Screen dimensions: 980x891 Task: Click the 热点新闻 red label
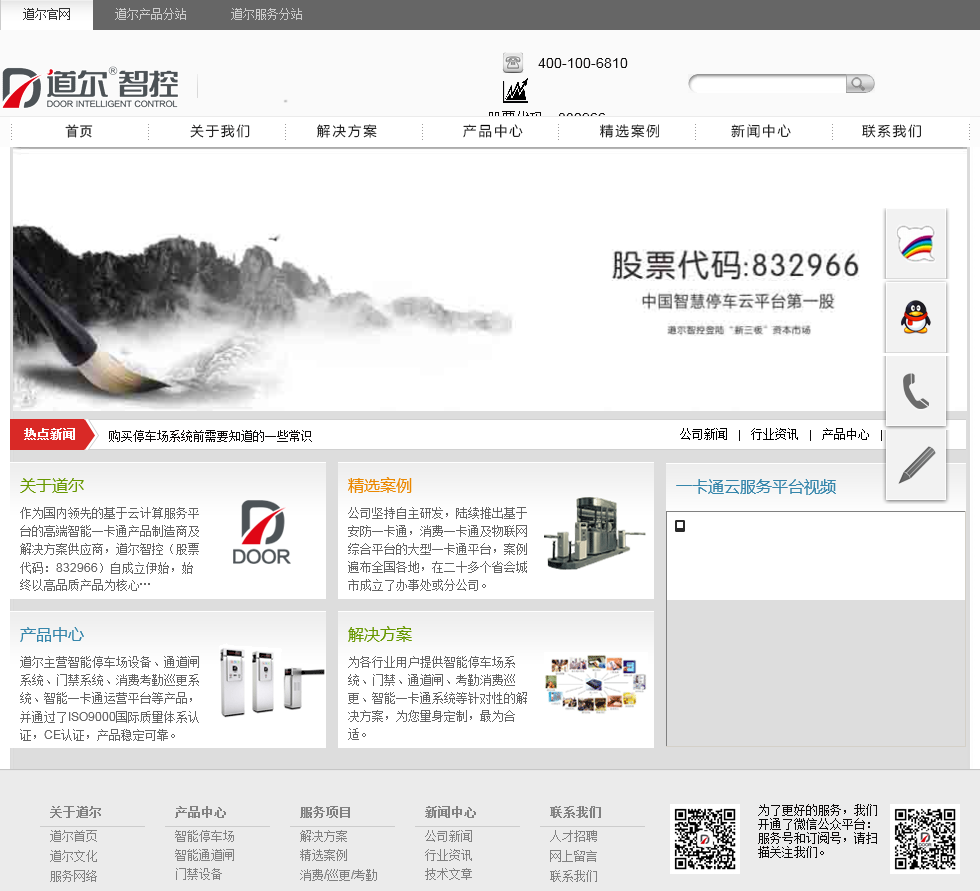tap(50, 434)
